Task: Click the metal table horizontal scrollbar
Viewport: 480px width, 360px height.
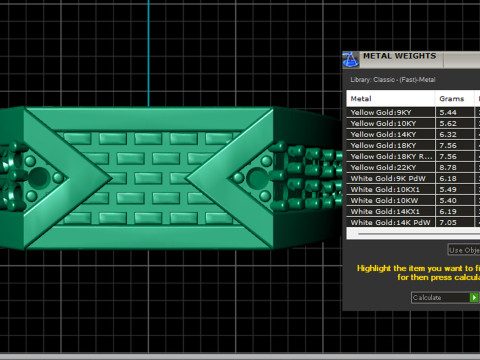Action: [x=413, y=233]
